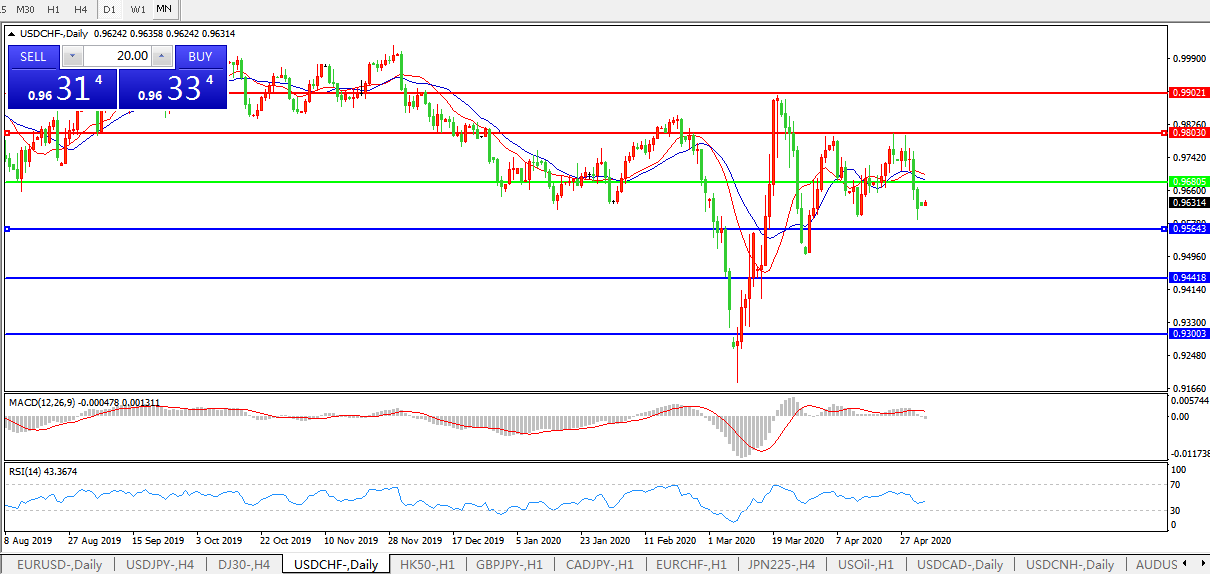Select the green 0.96805 price level label

pyautogui.click(x=1189, y=182)
